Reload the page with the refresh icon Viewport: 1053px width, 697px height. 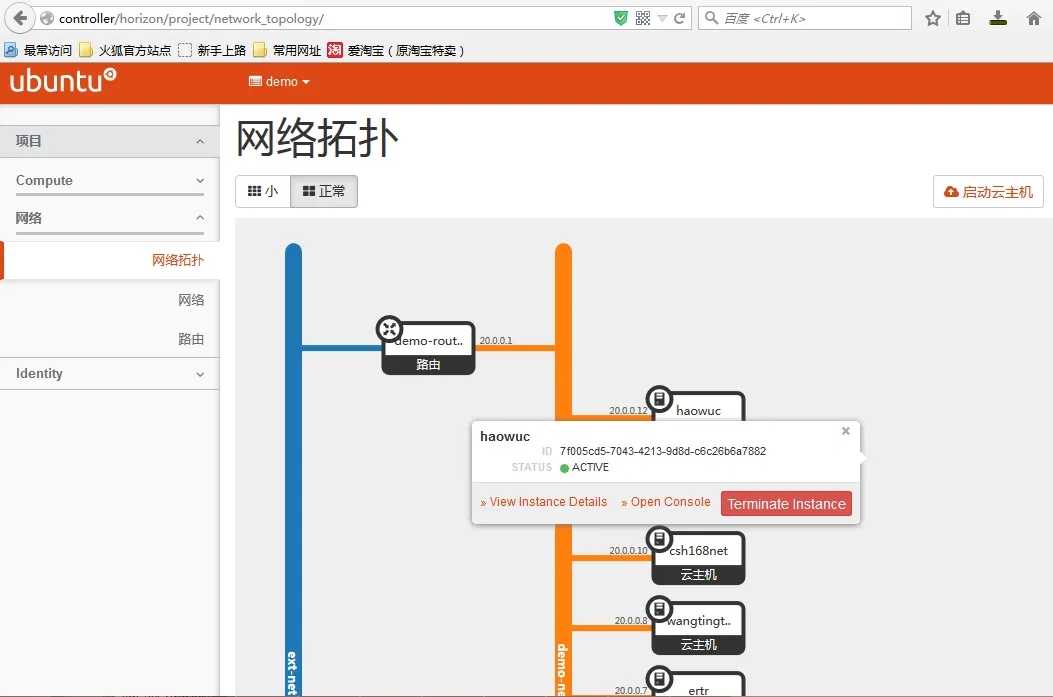click(680, 18)
